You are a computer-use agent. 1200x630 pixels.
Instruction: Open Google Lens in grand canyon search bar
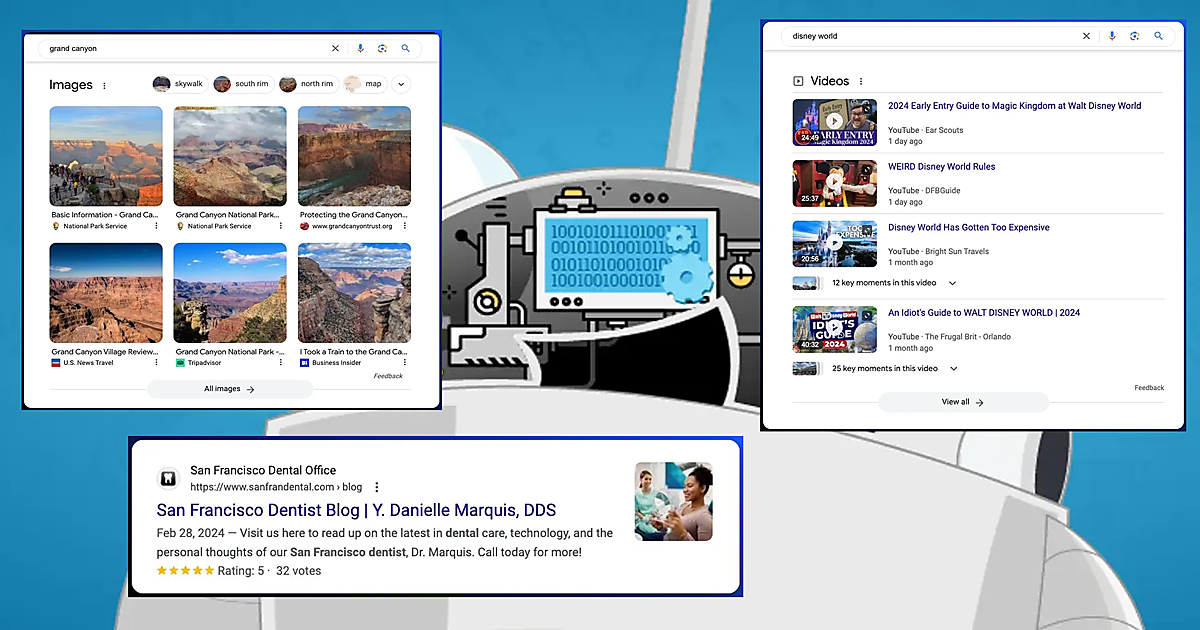click(x=382, y=48)
